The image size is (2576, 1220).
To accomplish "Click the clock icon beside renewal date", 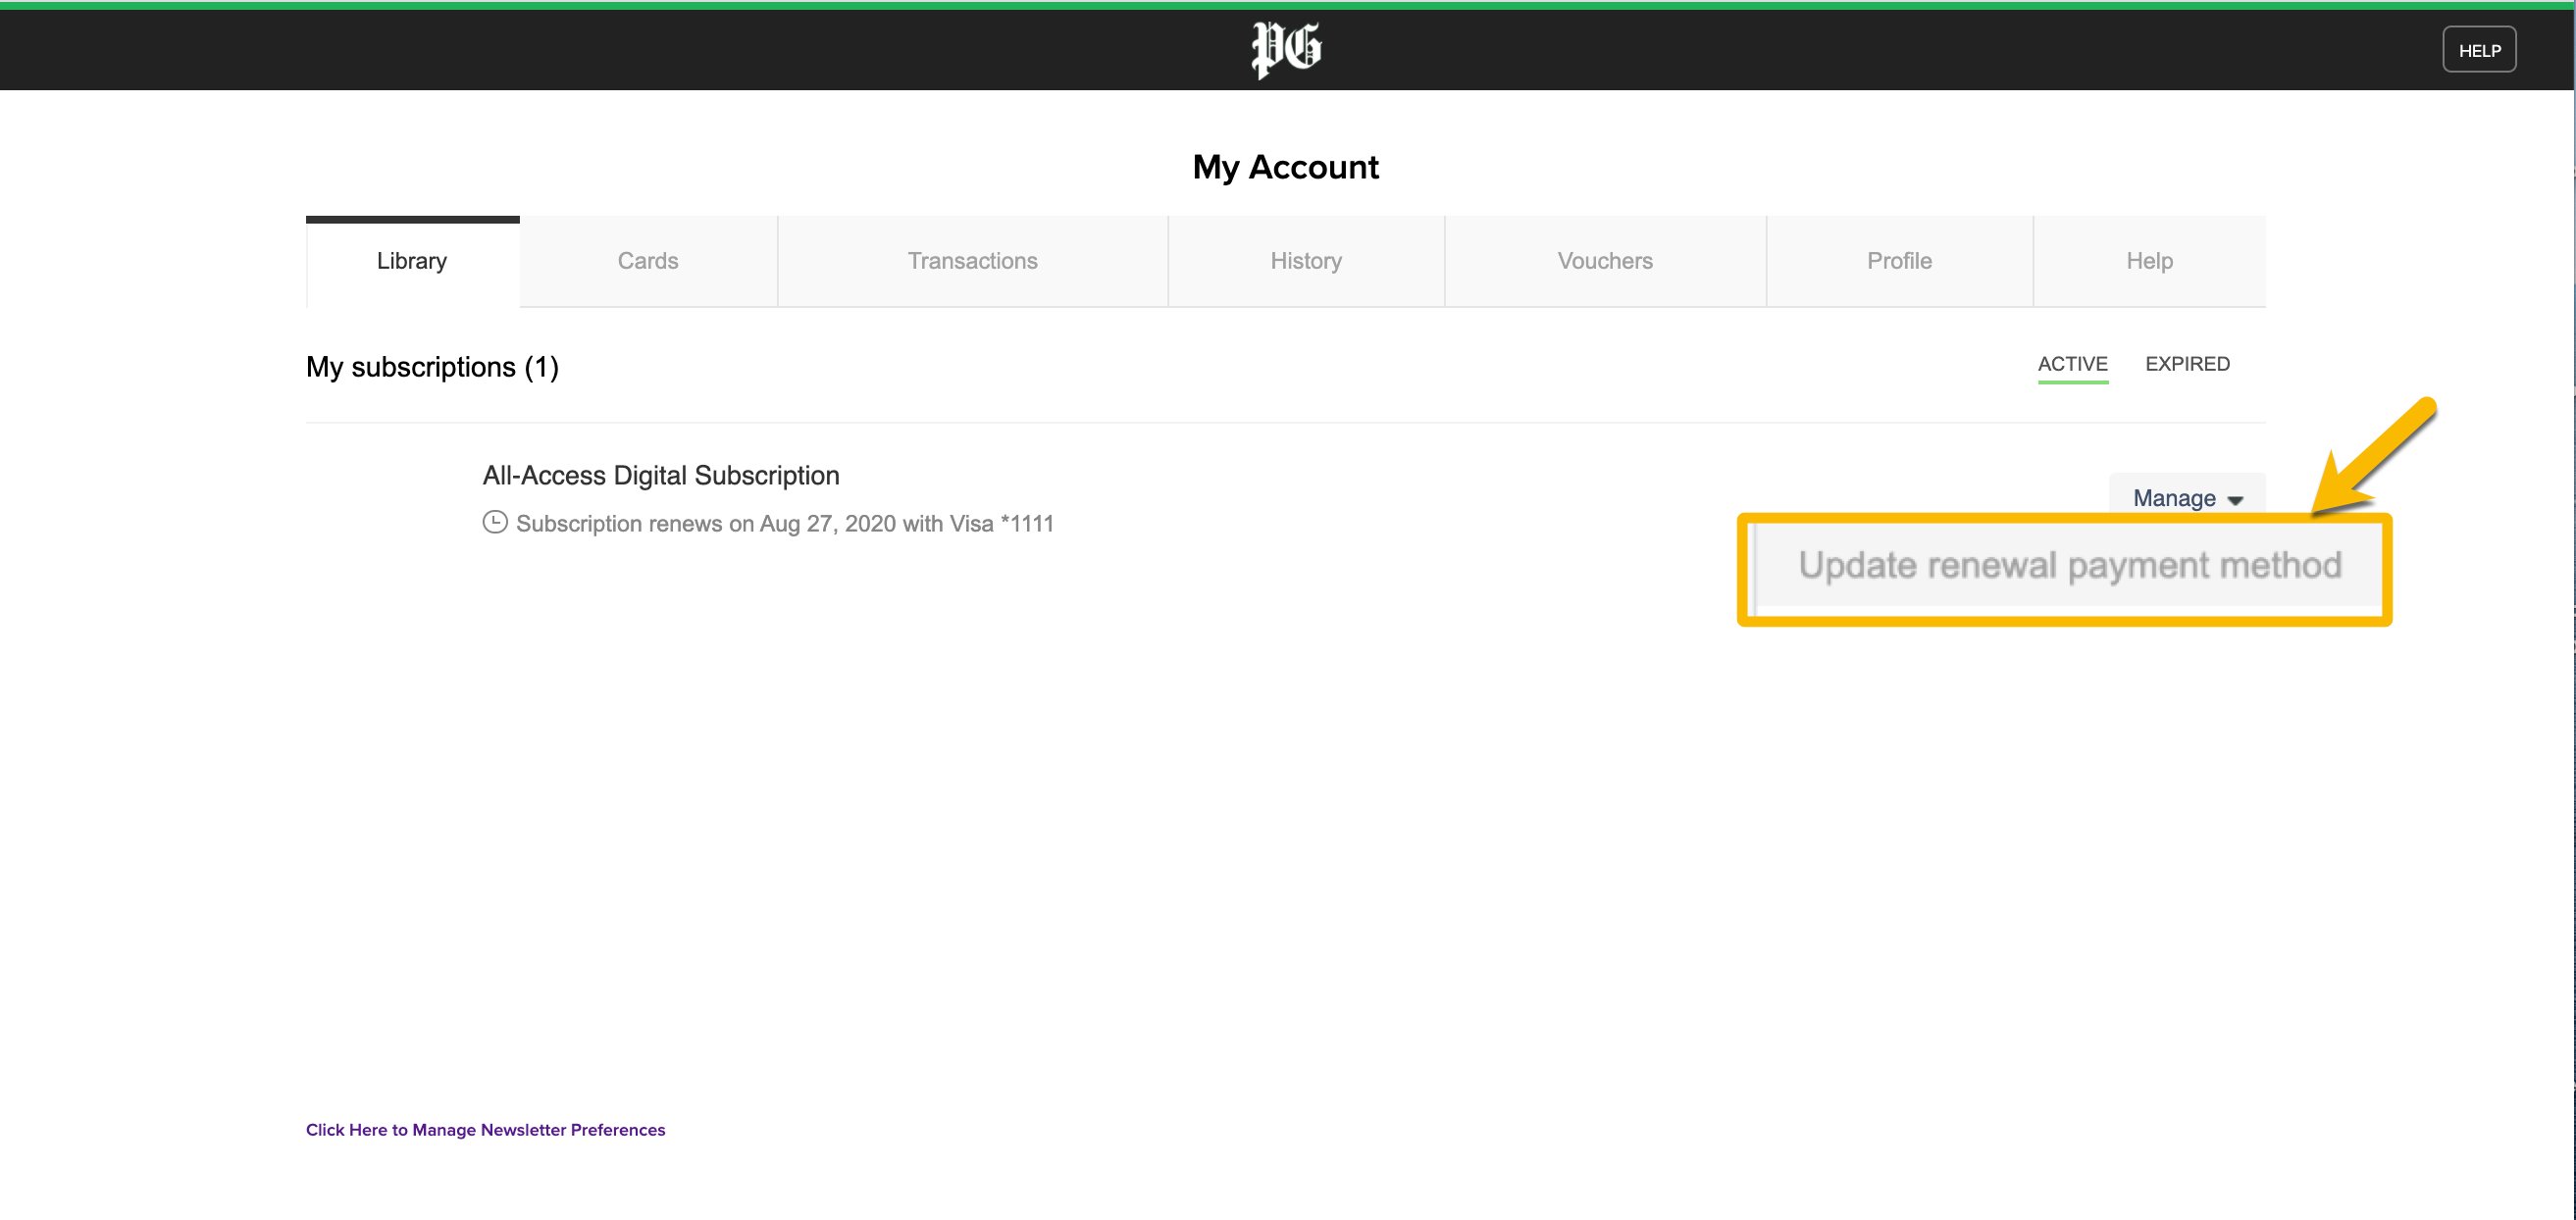I will click(494, 522).
